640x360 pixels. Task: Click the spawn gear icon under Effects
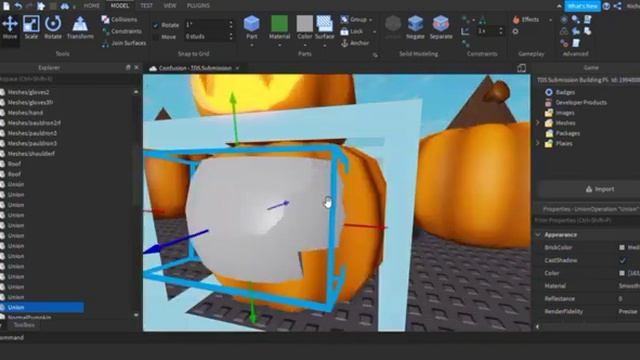[516, 31]
